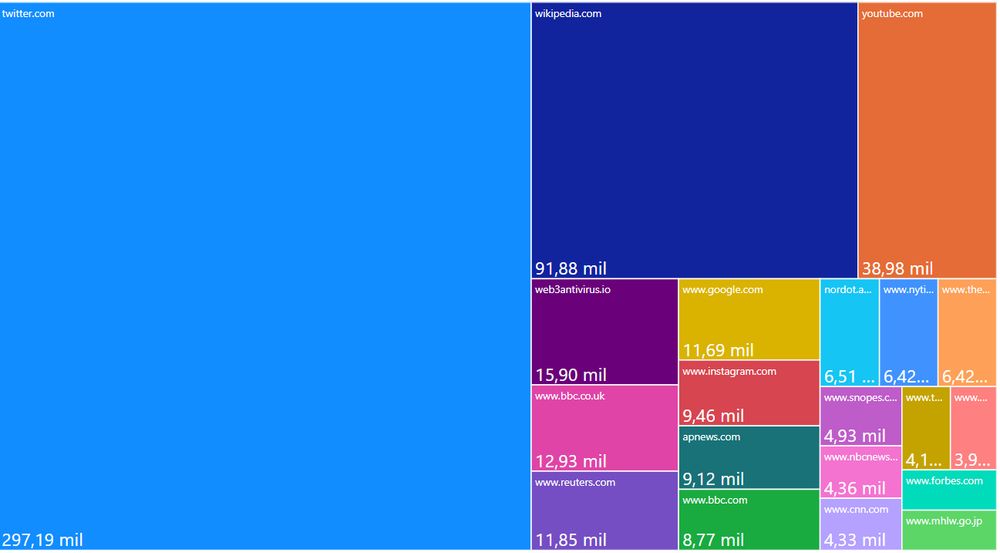Select the www.instagram.com label
1000x553 pixels.
coord(730,371)
